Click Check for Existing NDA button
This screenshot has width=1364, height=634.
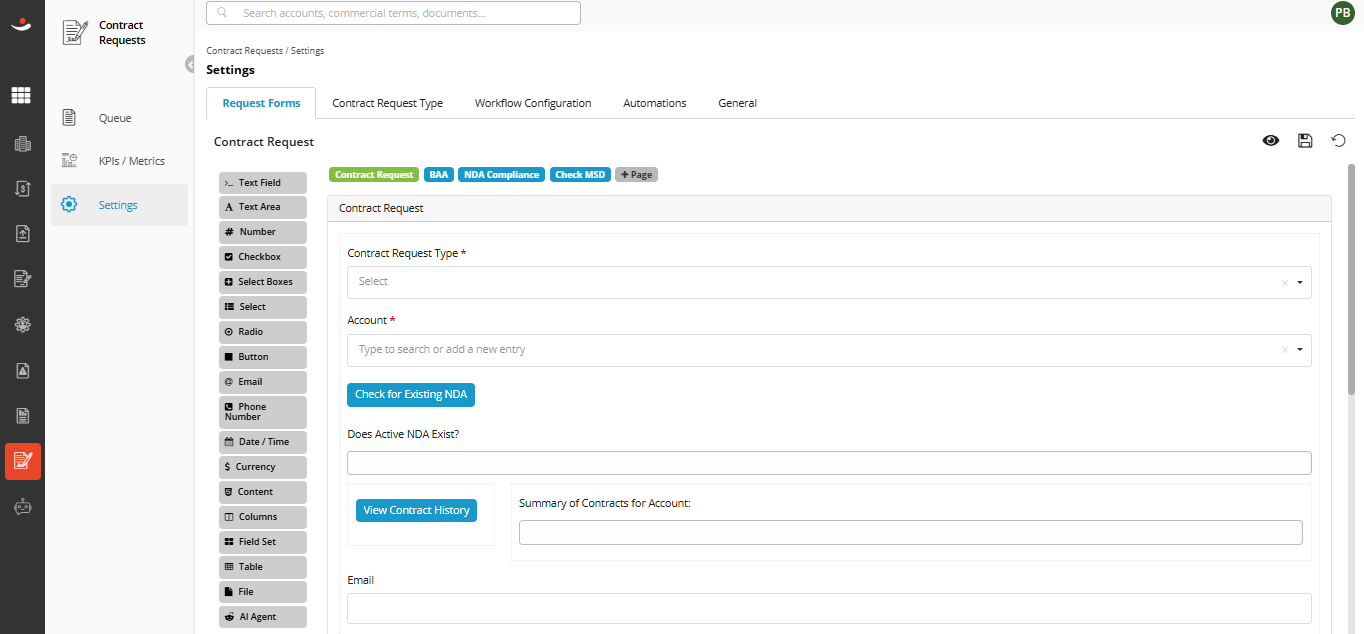pos(411,394)
